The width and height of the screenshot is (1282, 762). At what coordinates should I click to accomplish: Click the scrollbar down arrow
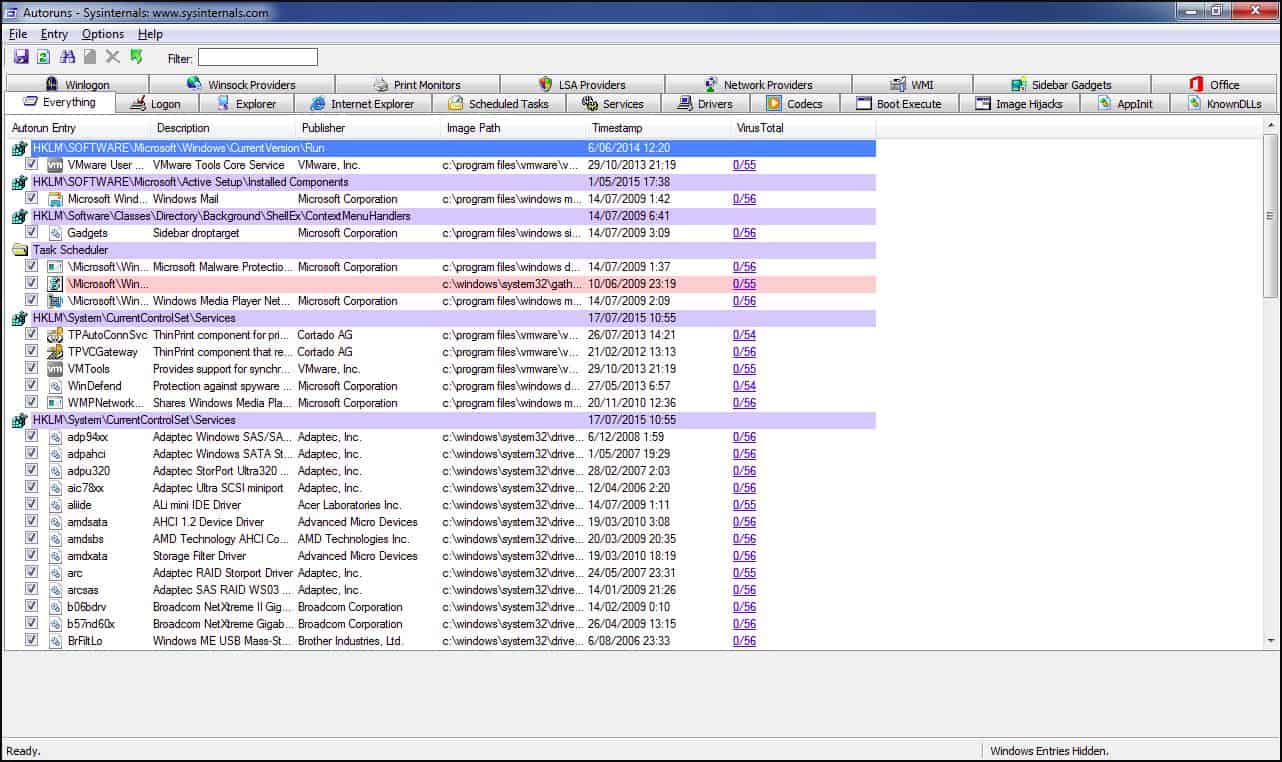coord(1271,641)
